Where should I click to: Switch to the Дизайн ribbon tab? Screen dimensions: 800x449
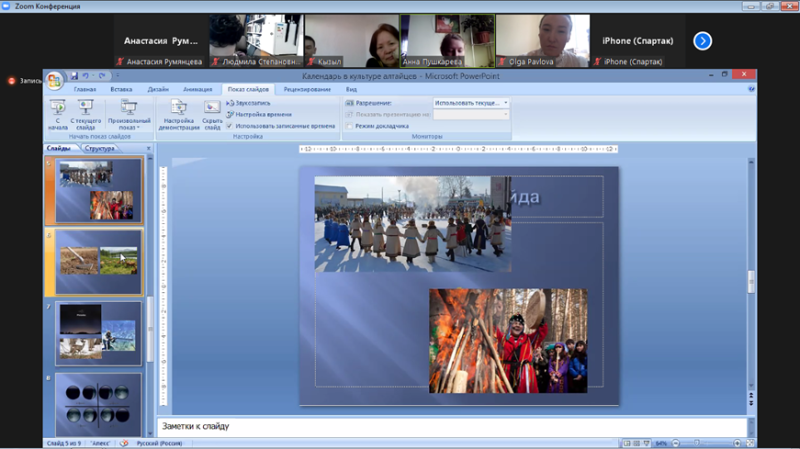[x=158, y=89]
